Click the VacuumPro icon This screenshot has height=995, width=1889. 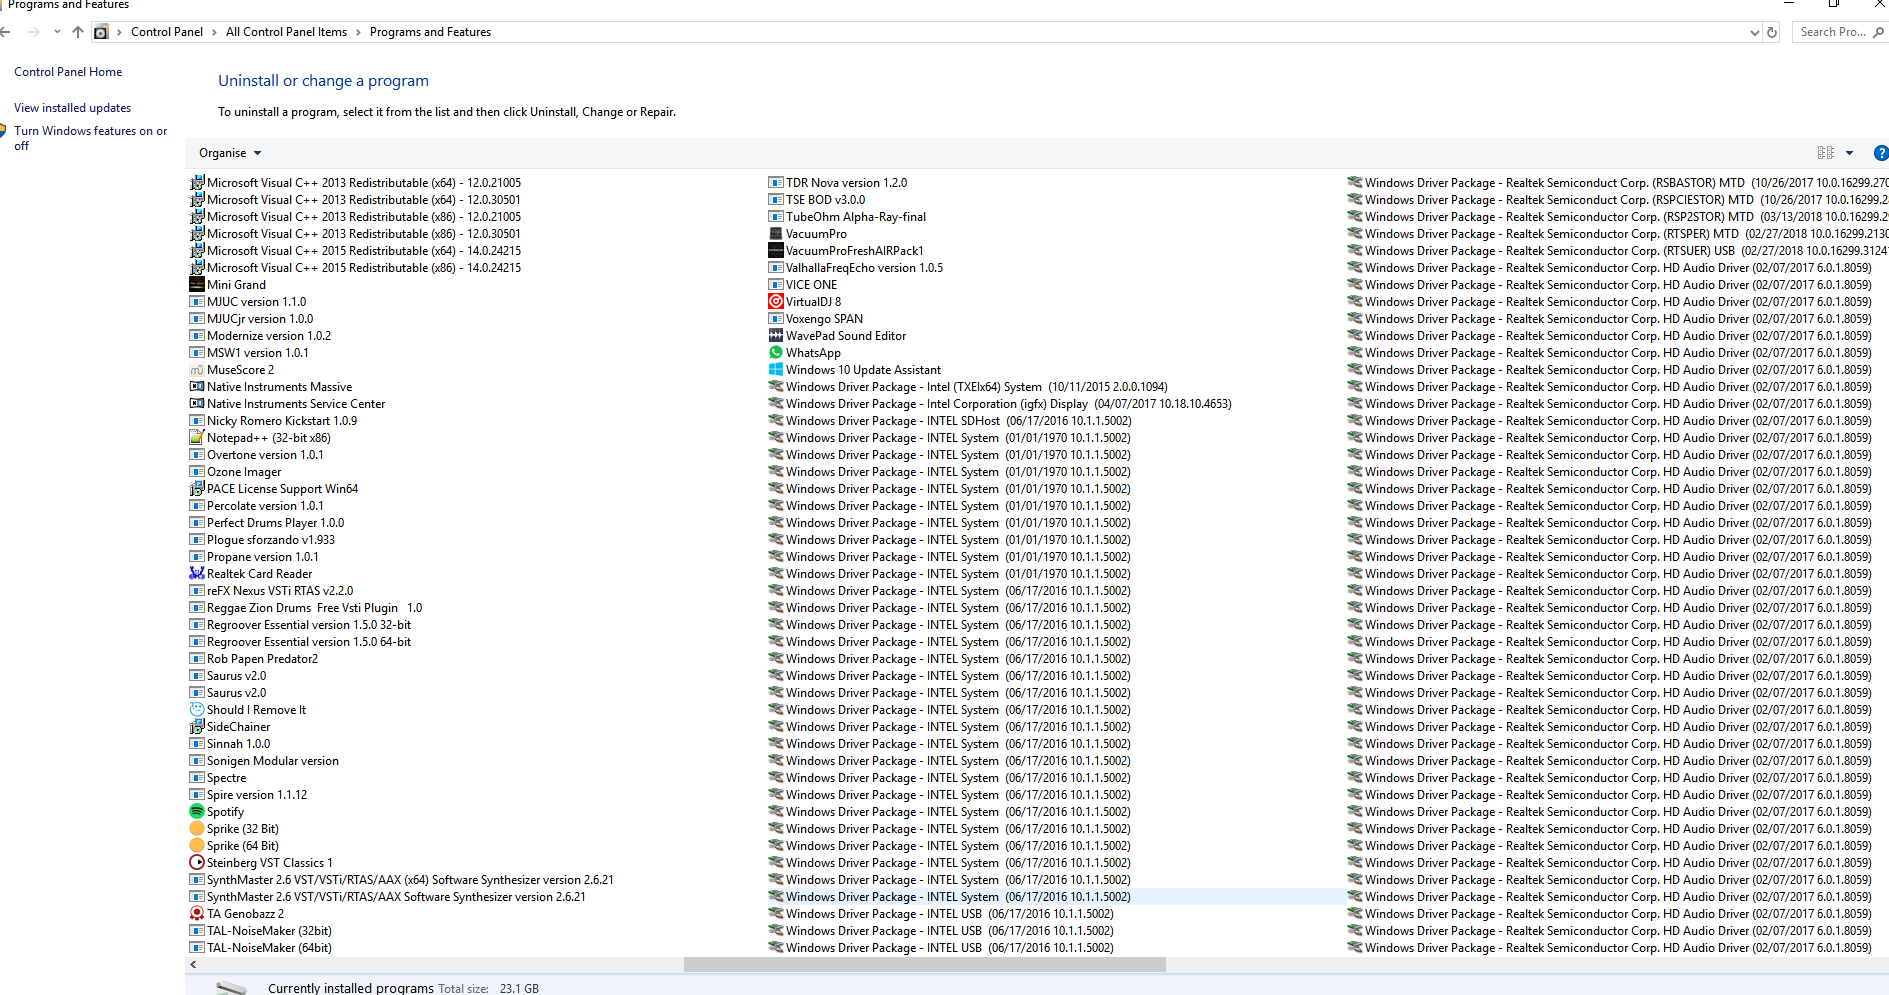click(776, 233)
